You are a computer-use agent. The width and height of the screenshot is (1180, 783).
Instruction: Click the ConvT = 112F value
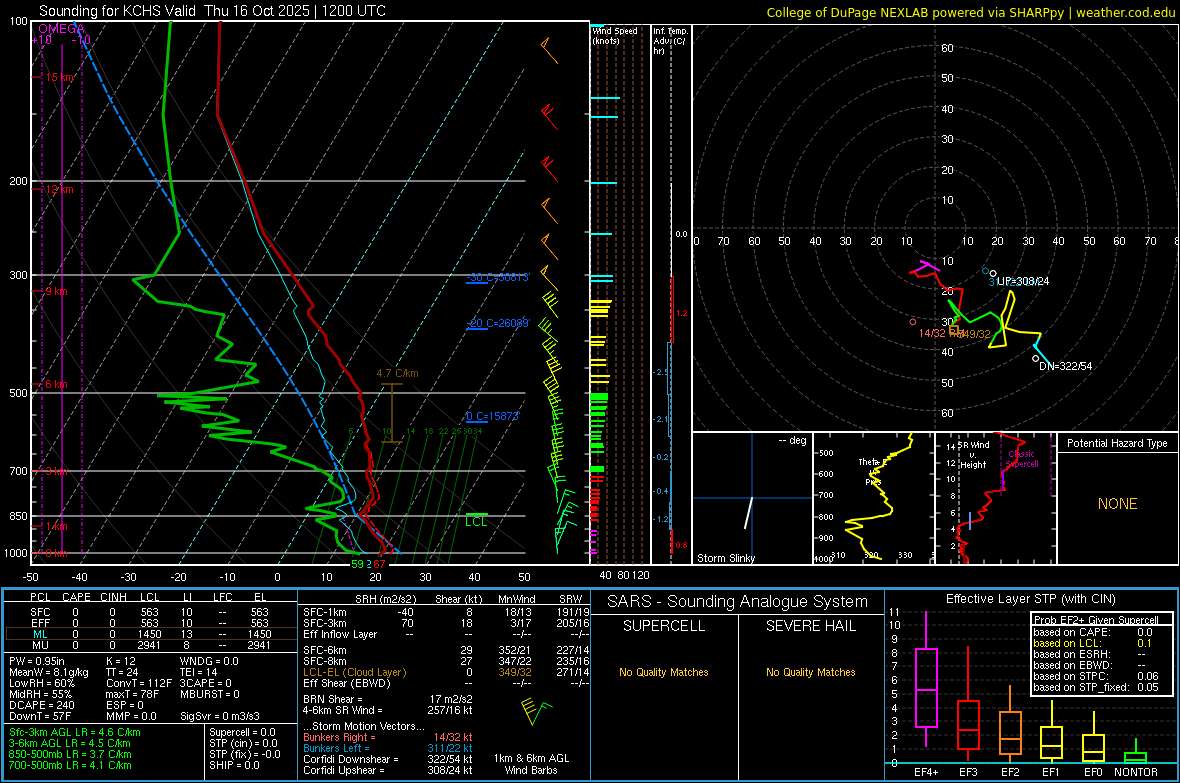coord(138,683)
